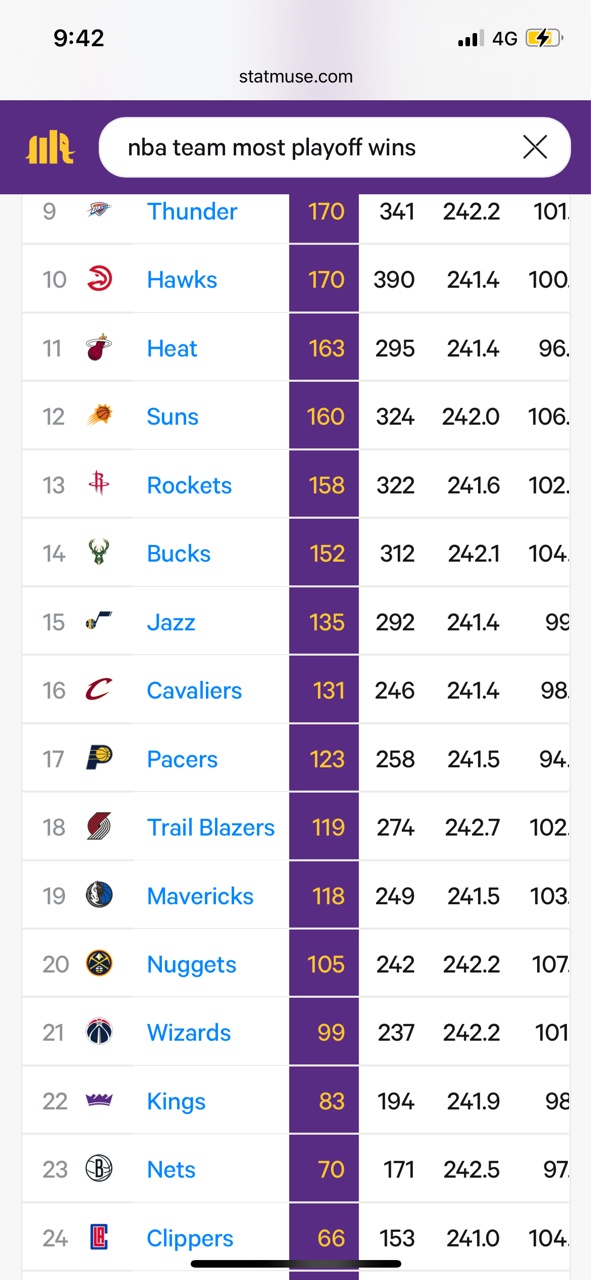Tap the Pacers team logo
591x1280 pixels.
(x=99, y=758)
